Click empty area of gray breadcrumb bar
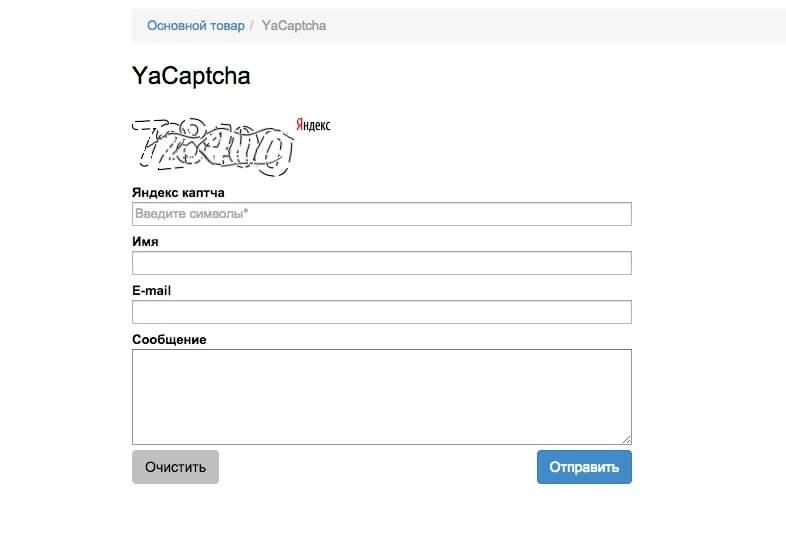786x551 pixels. (x=550, y=26)
